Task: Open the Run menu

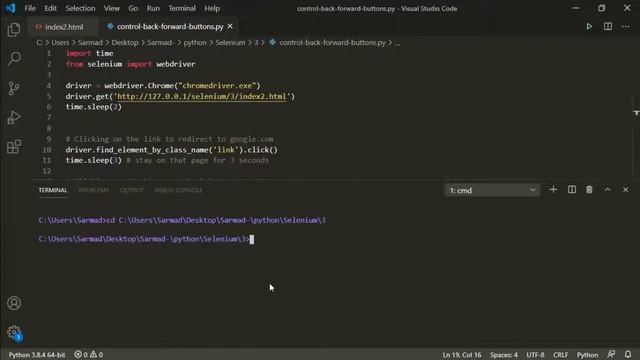Action: [153, 8]
